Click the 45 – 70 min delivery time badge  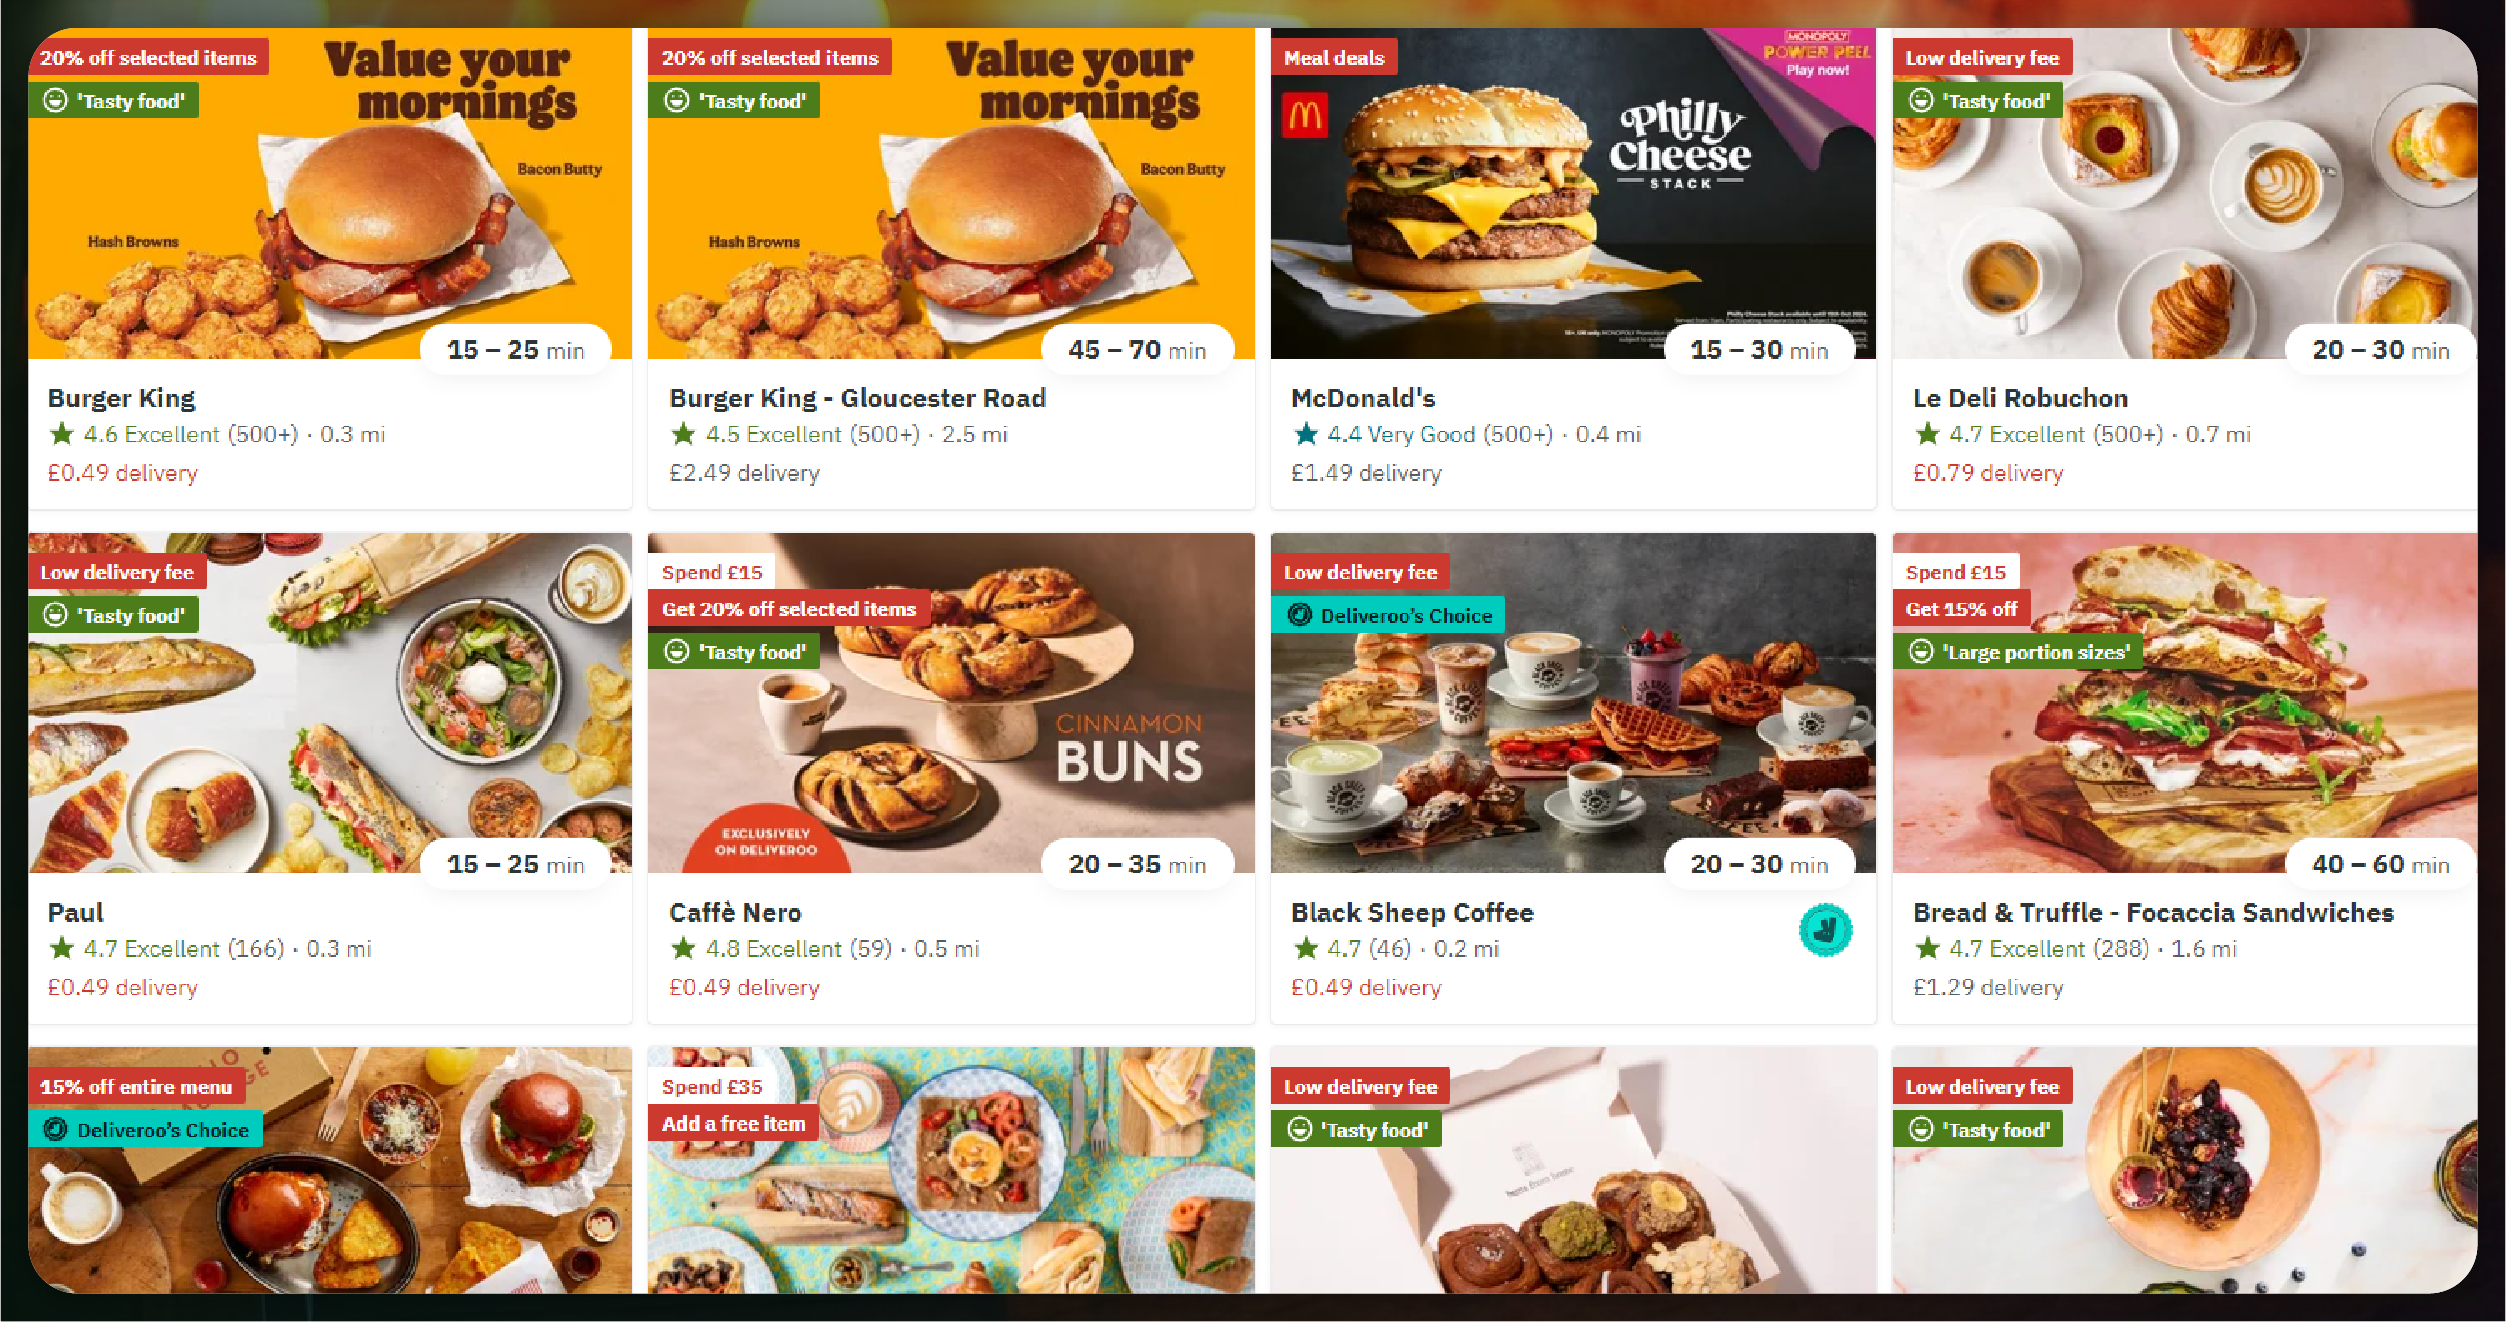coord(1137,350)
